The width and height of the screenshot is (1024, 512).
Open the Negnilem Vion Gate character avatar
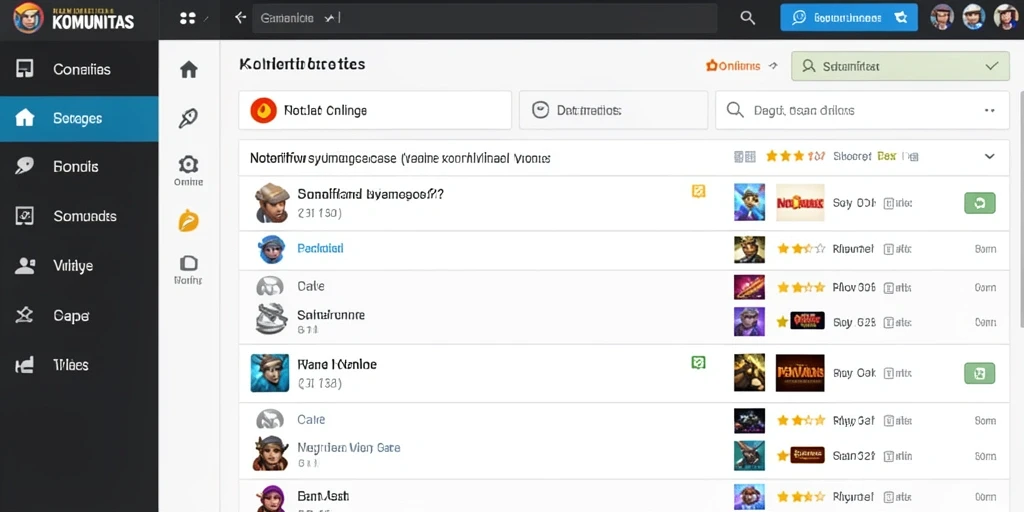point(270,453)
